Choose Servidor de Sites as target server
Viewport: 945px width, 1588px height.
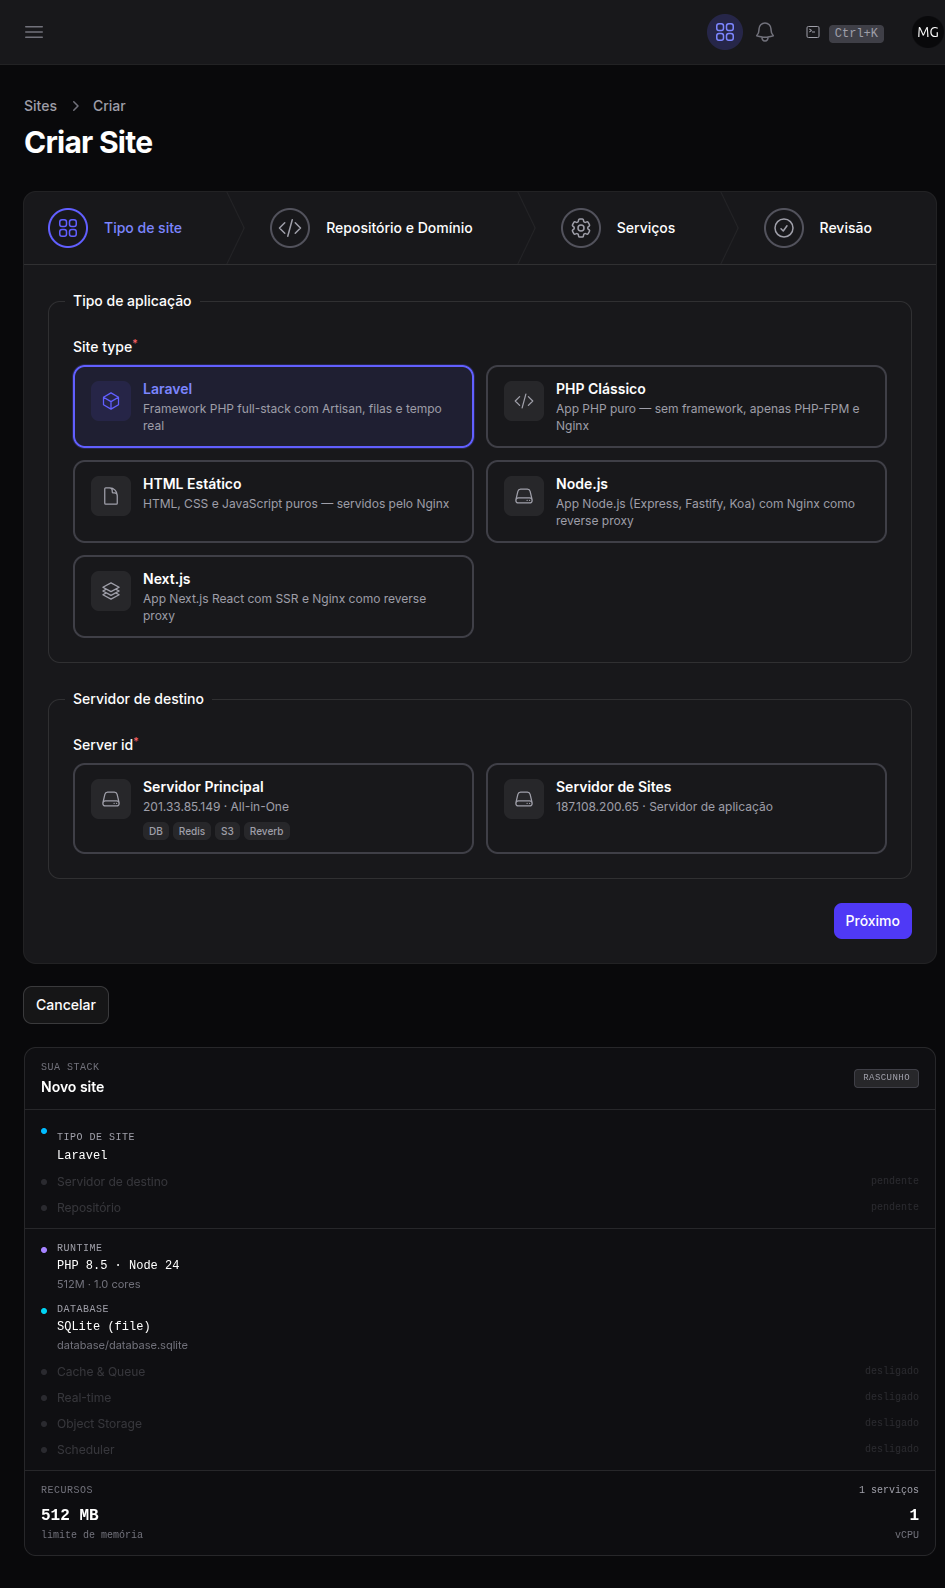[686, 808]
